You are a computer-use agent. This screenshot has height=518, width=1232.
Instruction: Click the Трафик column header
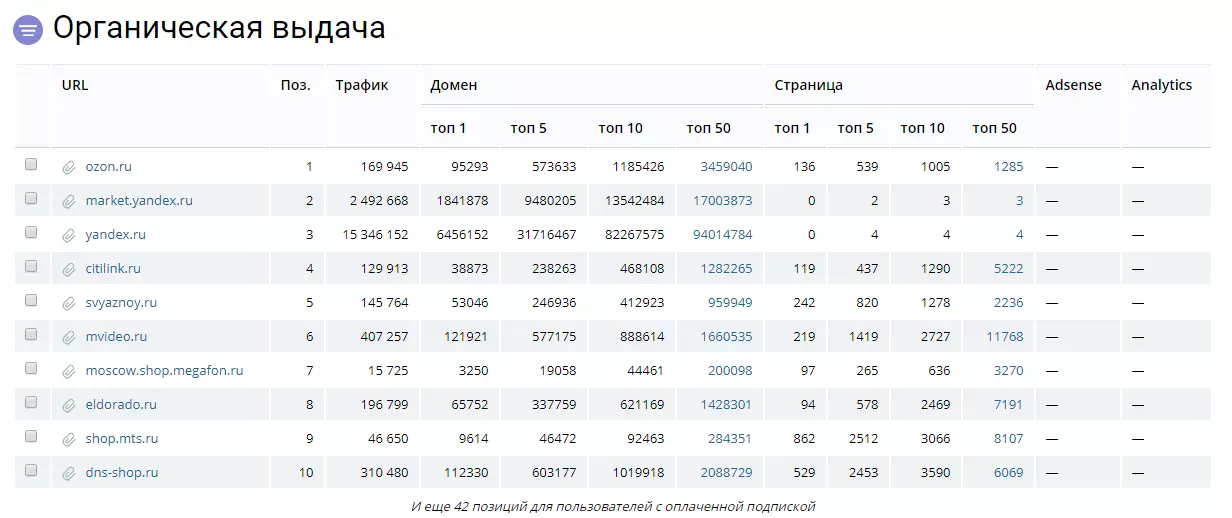coord(361,85)
